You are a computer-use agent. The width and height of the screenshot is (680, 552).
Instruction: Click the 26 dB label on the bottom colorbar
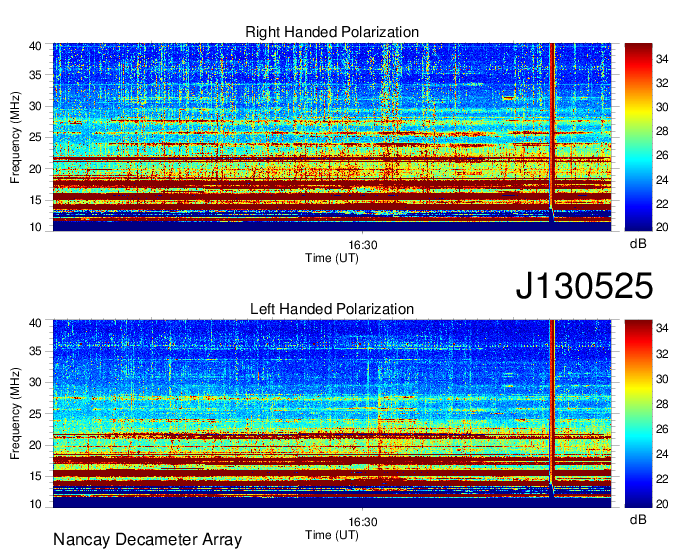[662, 429]
